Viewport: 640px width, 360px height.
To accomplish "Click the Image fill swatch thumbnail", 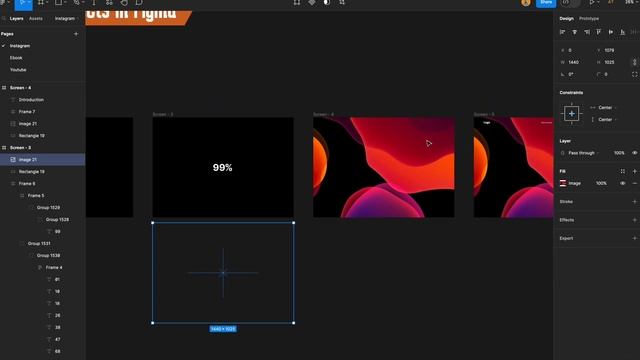I will point(563,183).
